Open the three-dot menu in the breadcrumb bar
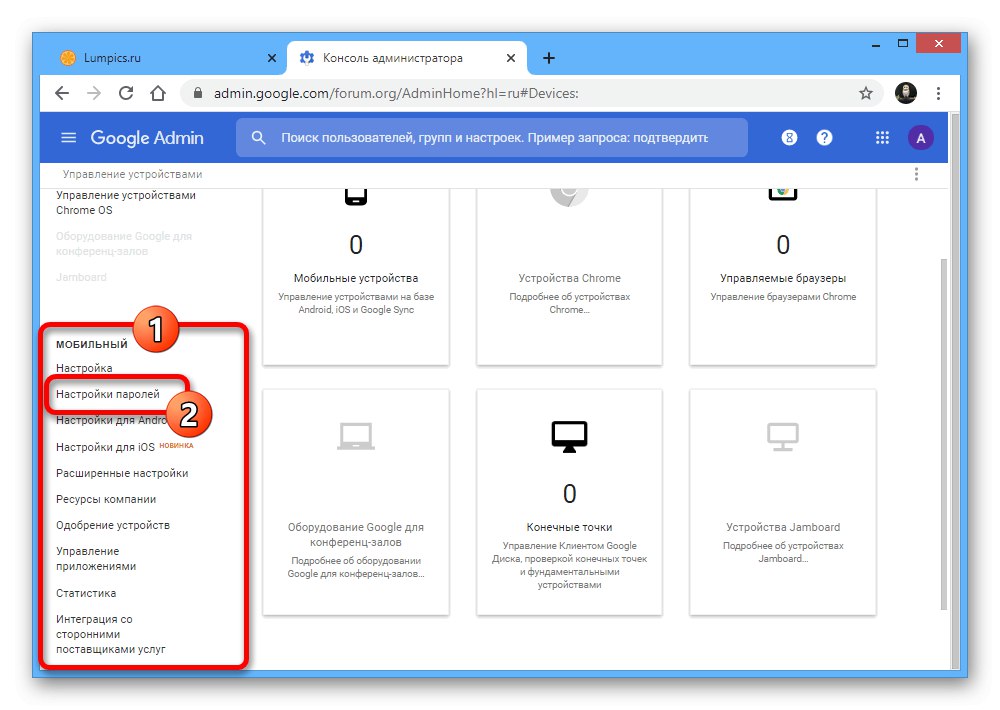 coord(916,174)
